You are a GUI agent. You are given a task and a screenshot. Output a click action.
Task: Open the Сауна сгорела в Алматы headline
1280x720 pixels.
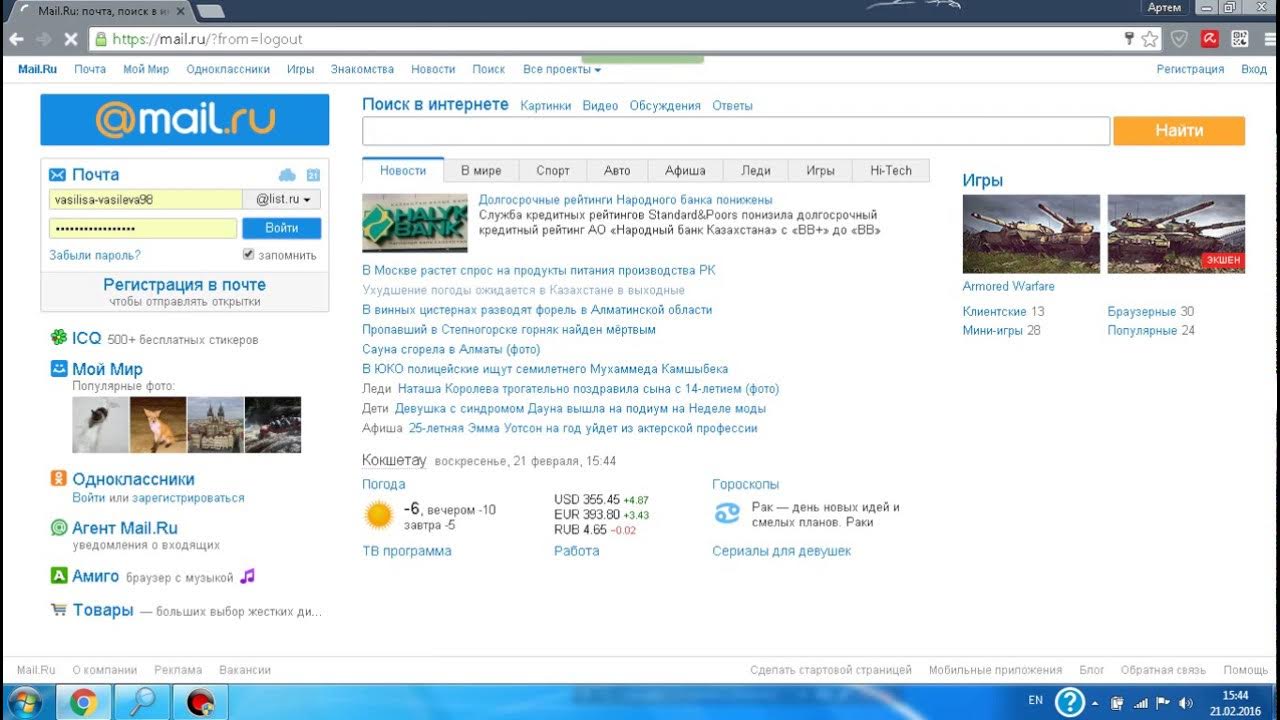[451, 349]
